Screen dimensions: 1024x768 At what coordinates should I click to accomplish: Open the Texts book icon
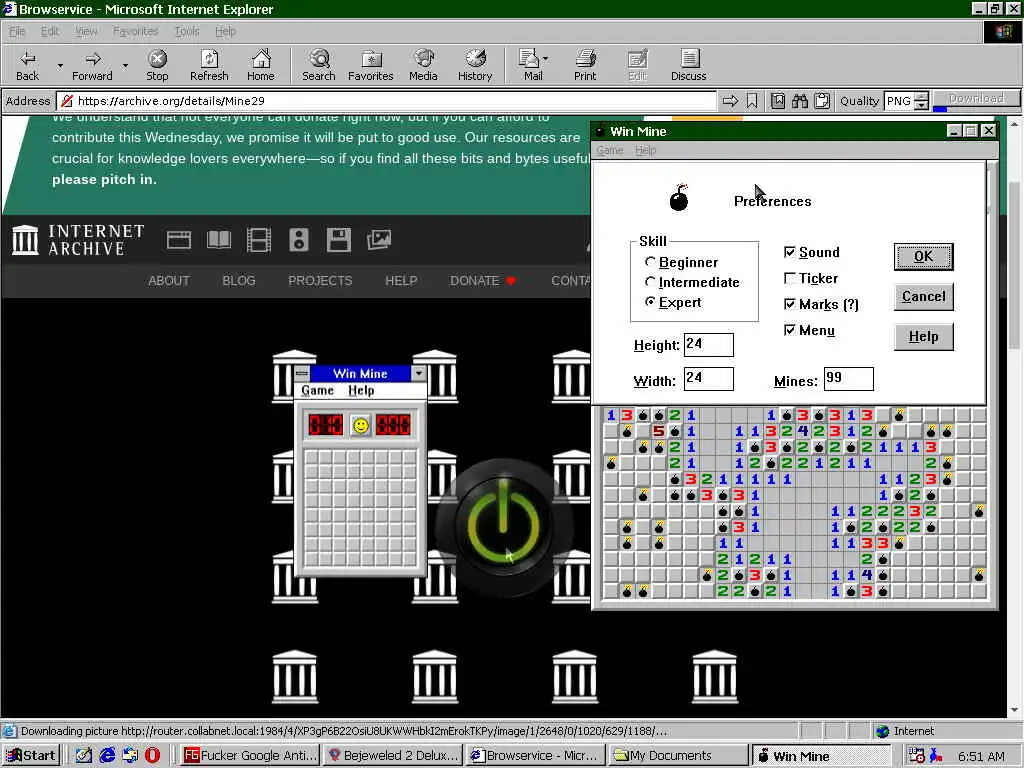[x=219, y=240]
